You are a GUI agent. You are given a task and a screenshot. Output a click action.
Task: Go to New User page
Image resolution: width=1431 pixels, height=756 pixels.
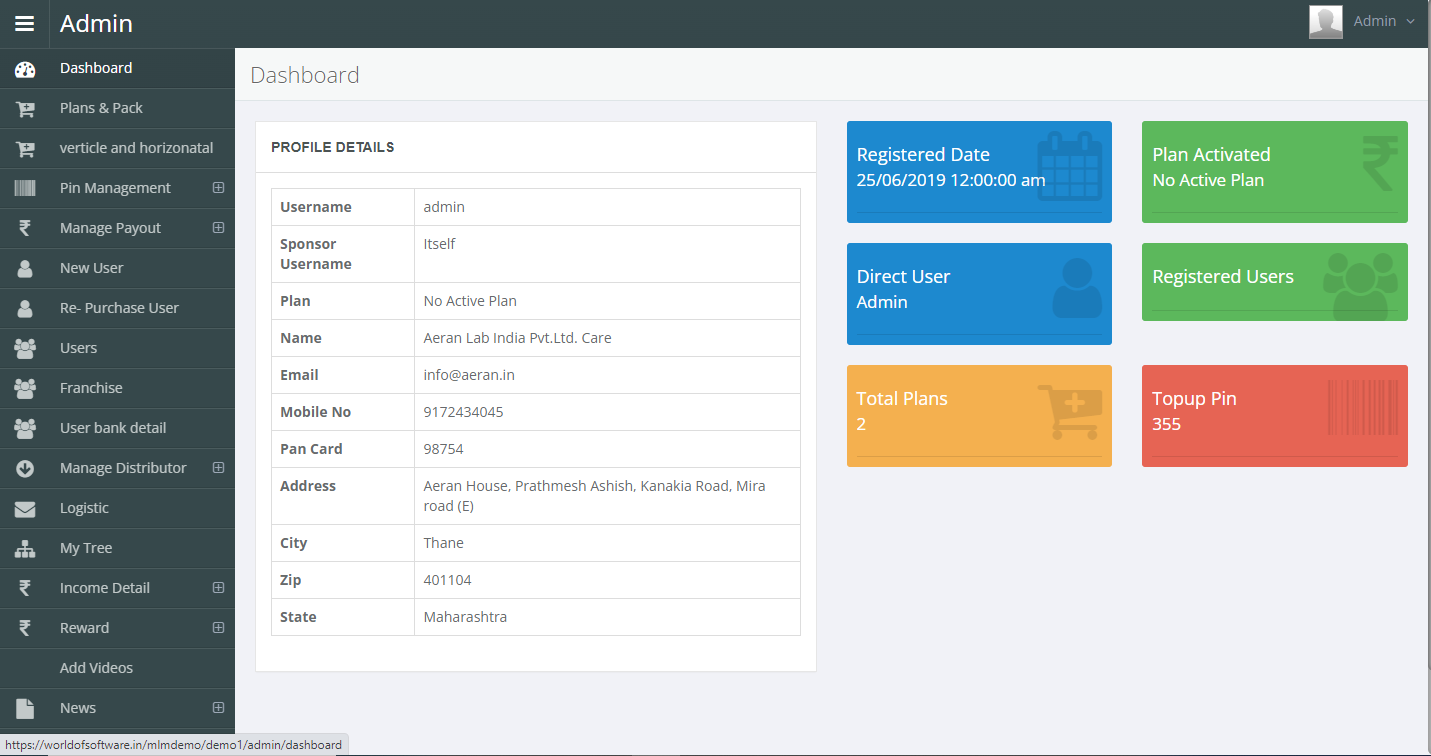click(117, 268)
